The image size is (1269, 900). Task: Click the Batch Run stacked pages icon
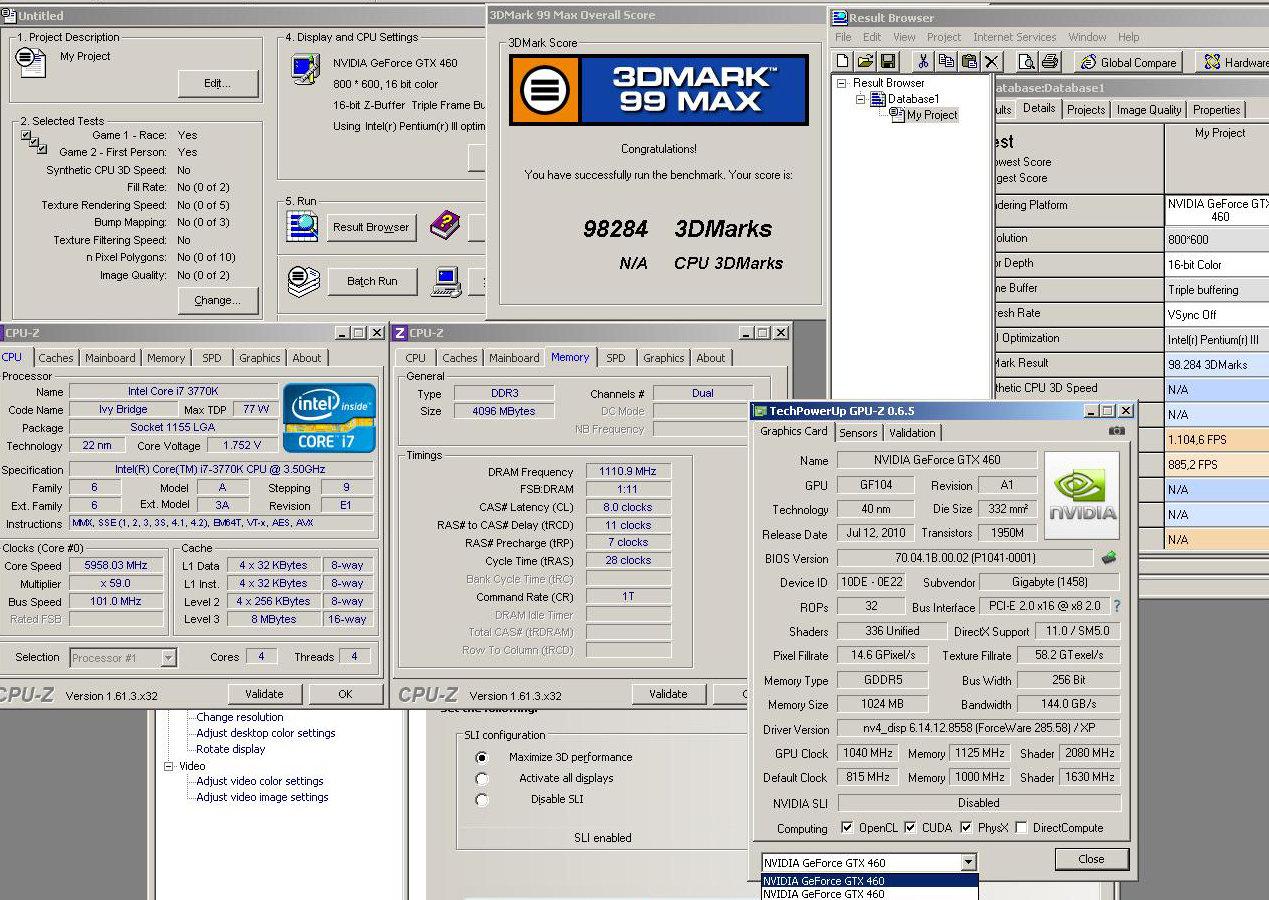(303, 281)
